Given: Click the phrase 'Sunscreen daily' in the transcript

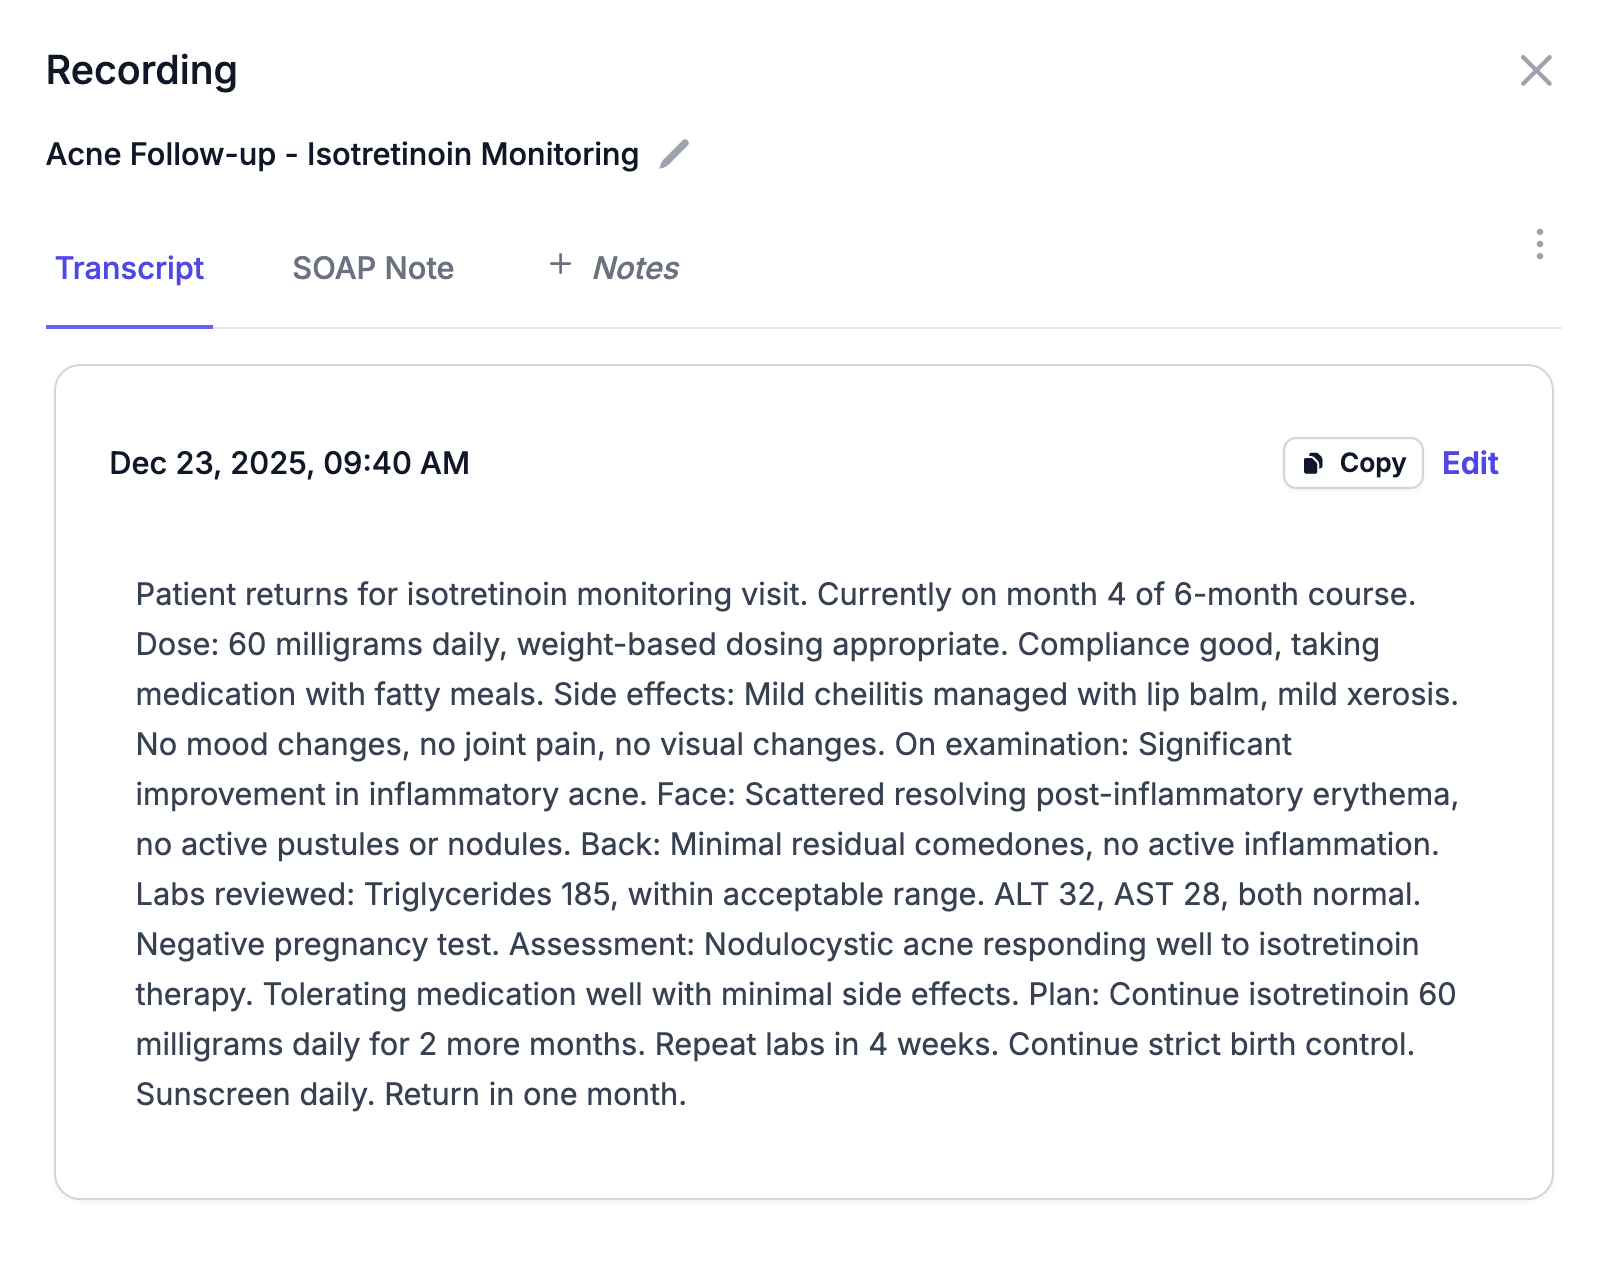Looking at the screenshot, I should click(254, 1094).
